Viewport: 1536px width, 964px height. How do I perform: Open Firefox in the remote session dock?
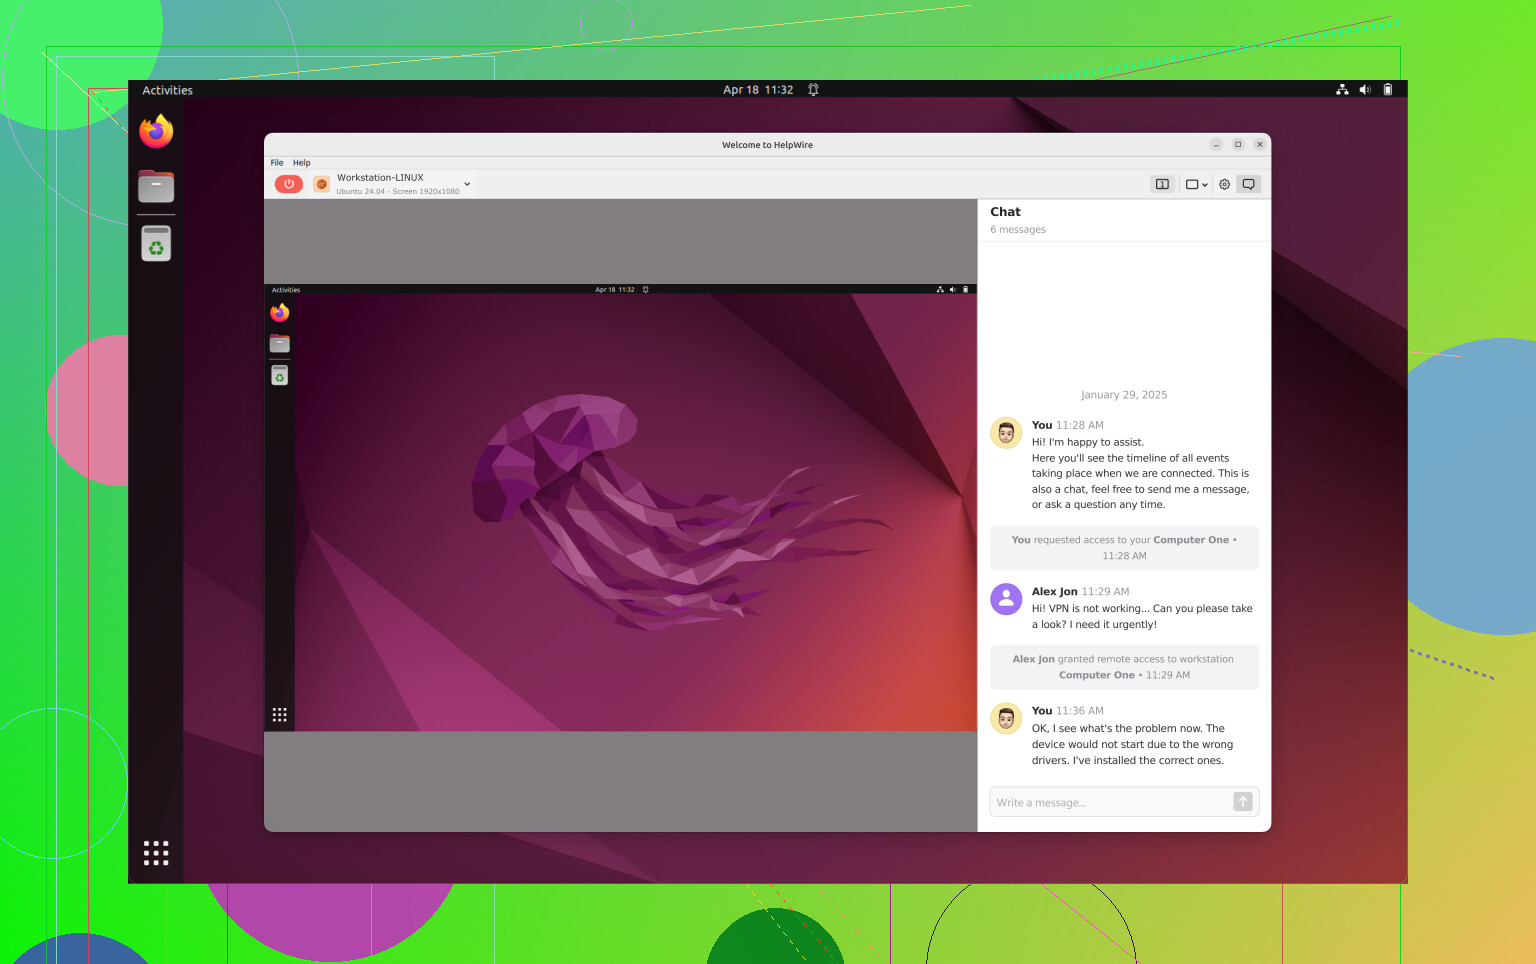coord(279,313)
